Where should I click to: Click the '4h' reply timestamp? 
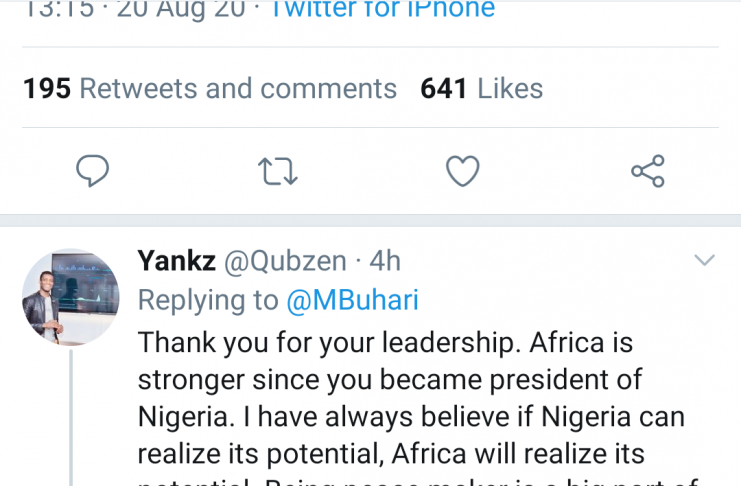(385, 262)
